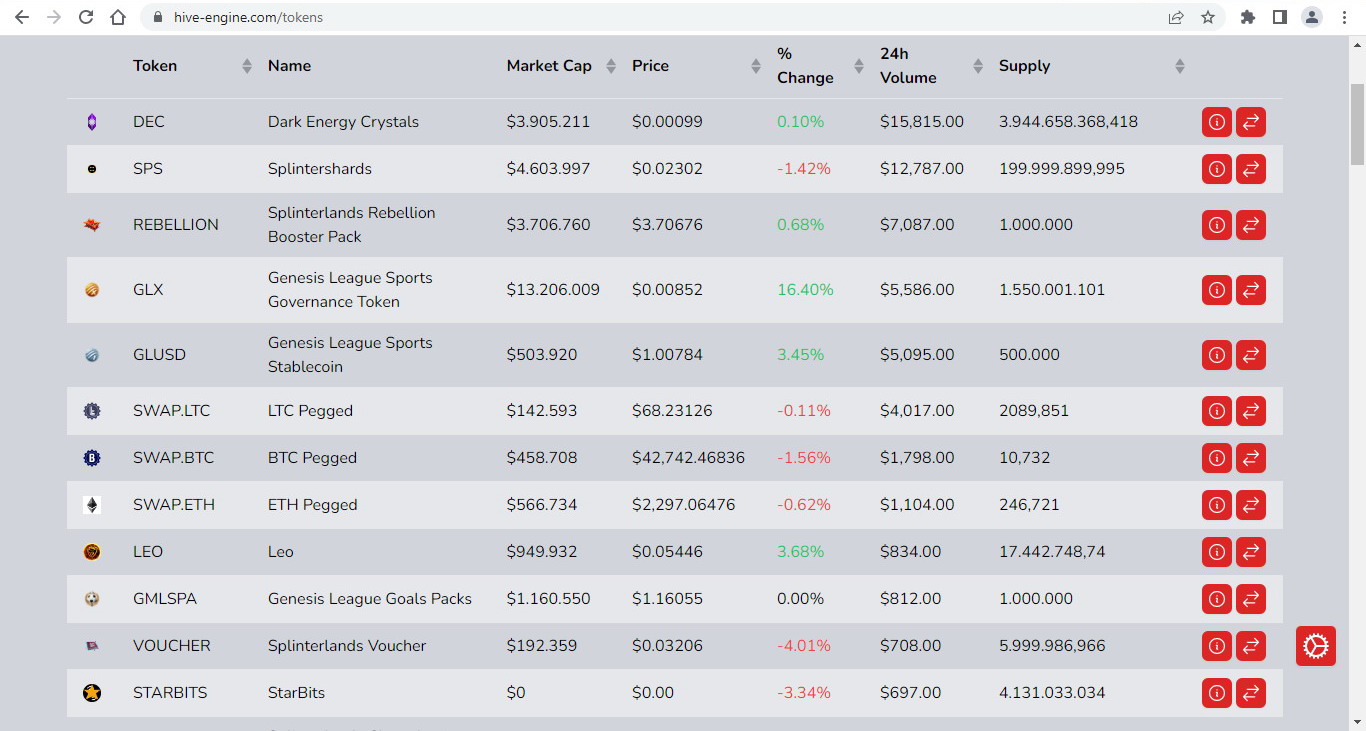1366x731 pixels.
Task: Click the SWAP.LTC supply 2089,851
Action: coord(1034,411)
